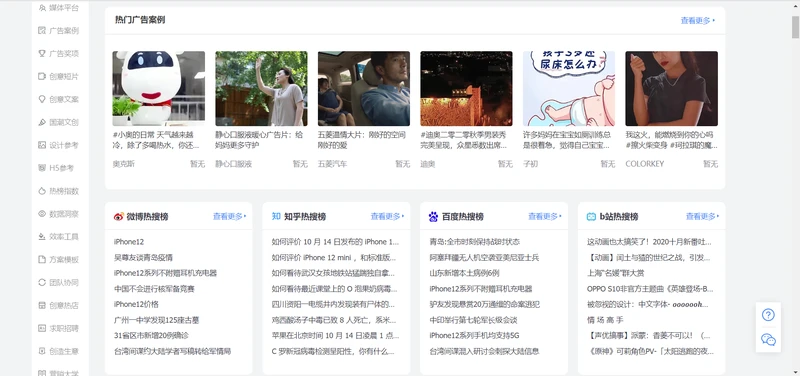The image size is (800, 376).
Task: Open Weibo topic iPhone12系列不附赠耳机充电器
Action: click(165, 273)
